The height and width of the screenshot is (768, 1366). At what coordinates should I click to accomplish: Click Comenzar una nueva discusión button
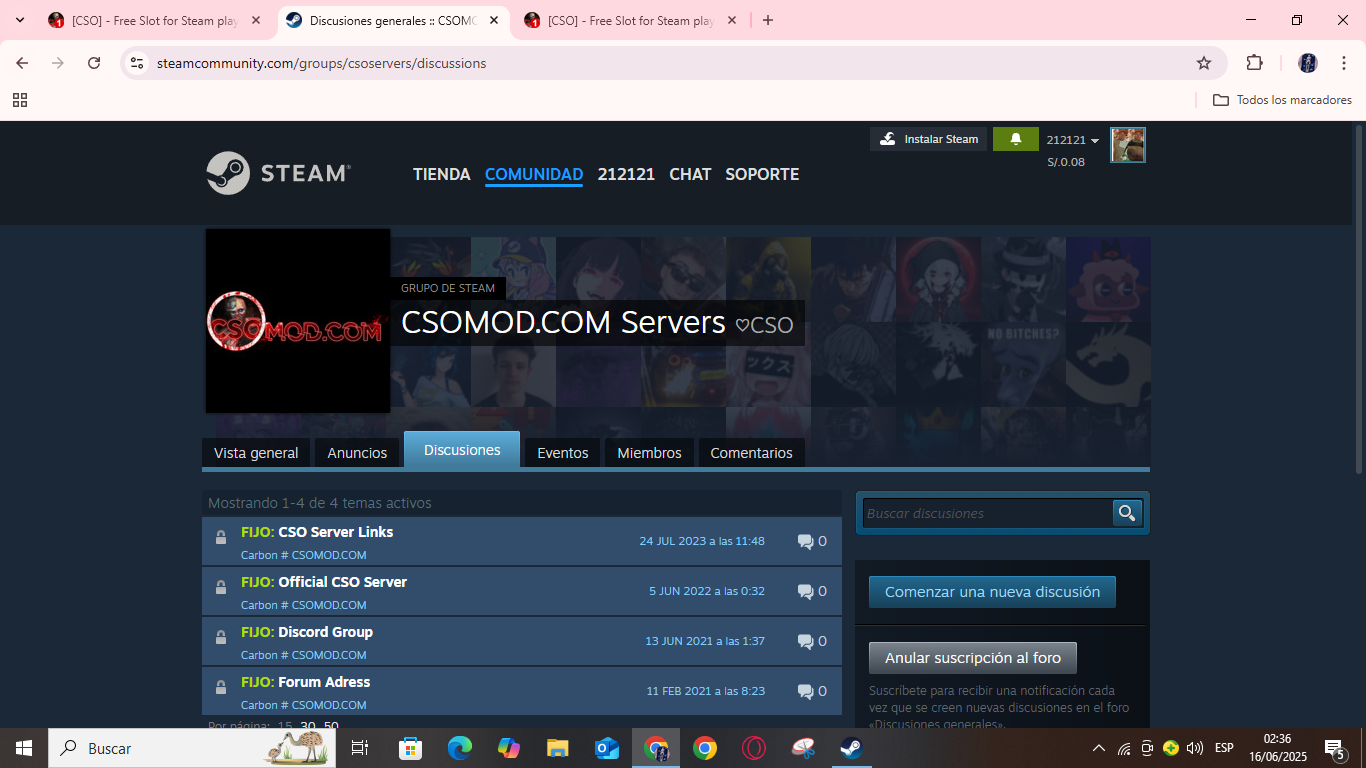(992, 592)
